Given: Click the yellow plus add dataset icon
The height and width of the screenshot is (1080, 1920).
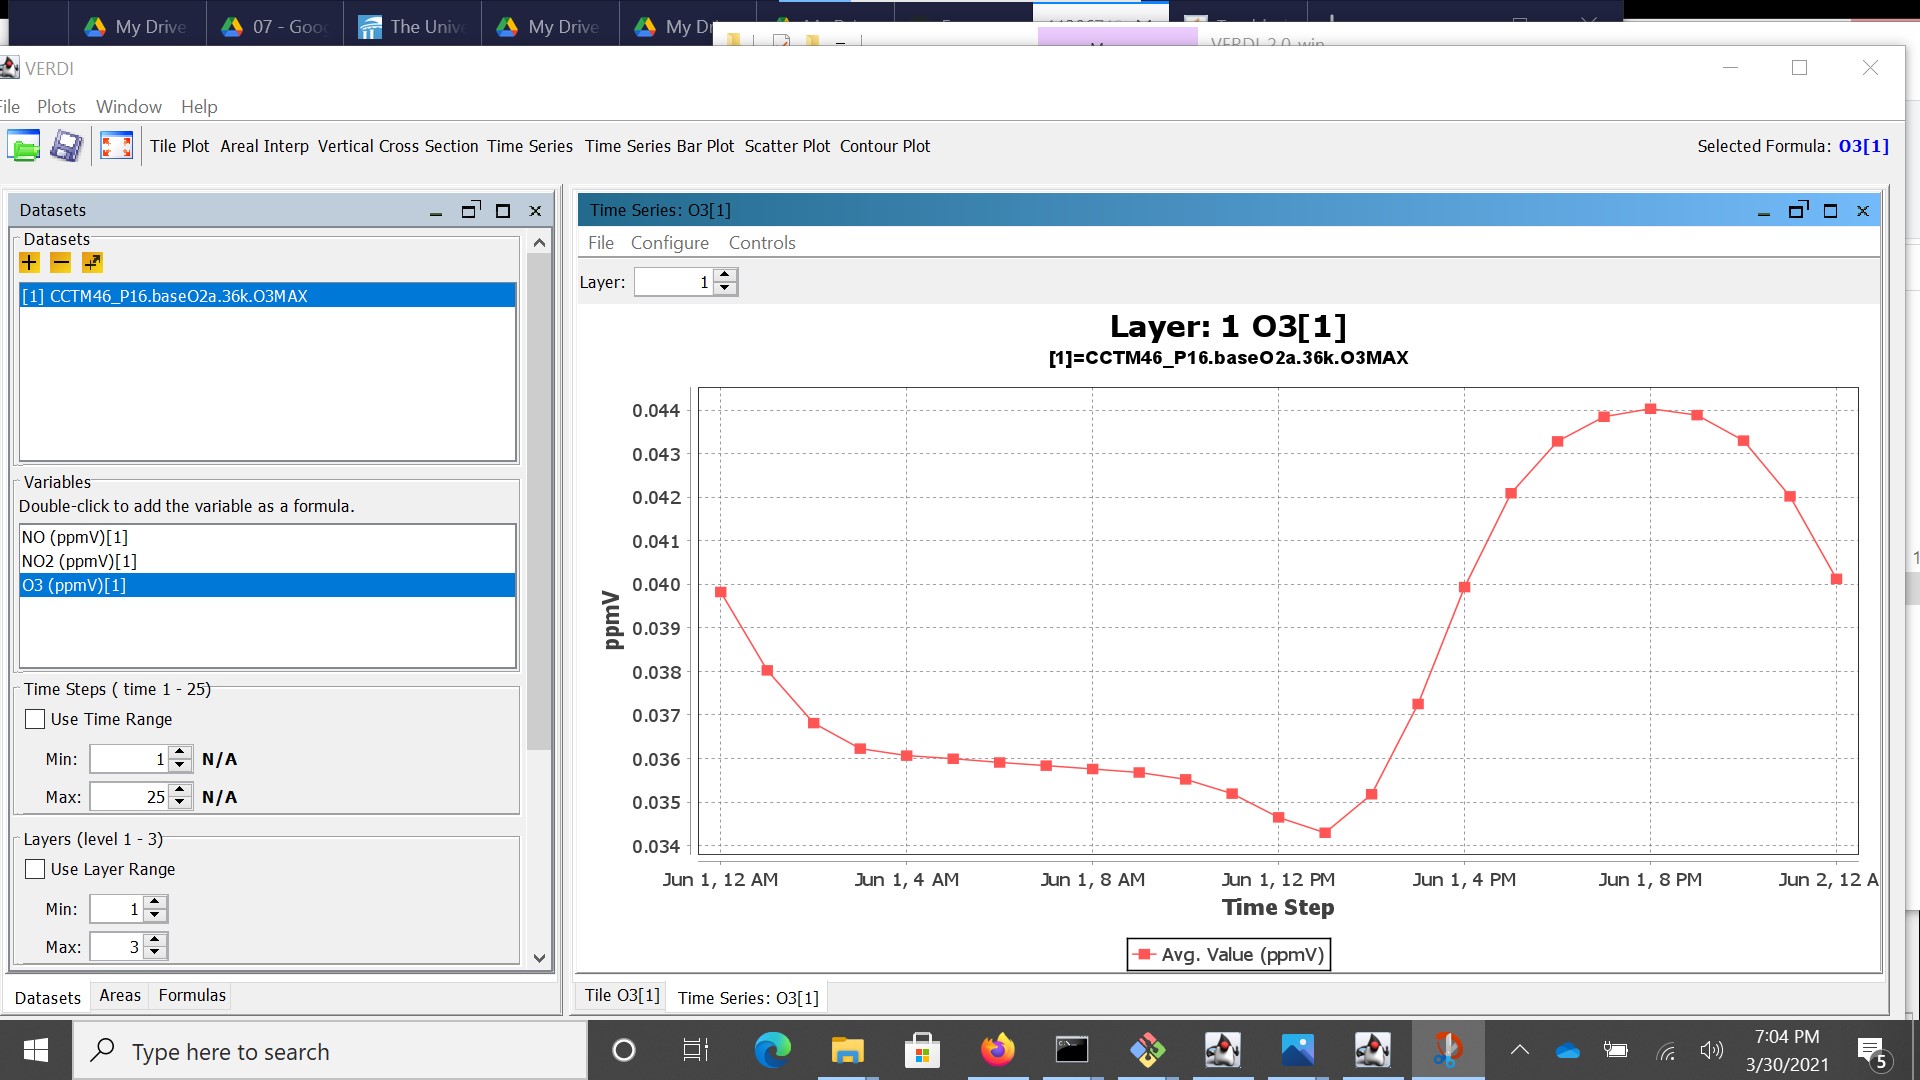Looking at the screenshot, I should pyautogui.click(x=30, y=263).
